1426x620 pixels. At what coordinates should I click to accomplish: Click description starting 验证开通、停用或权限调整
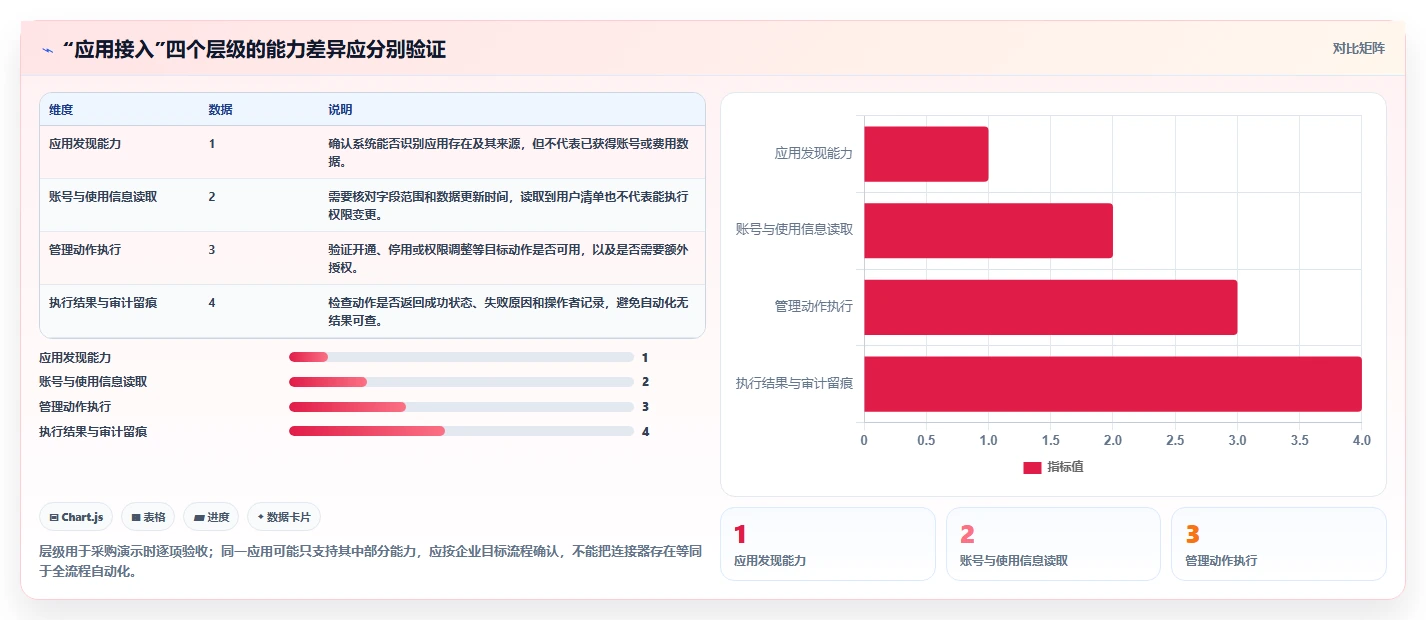508,258
